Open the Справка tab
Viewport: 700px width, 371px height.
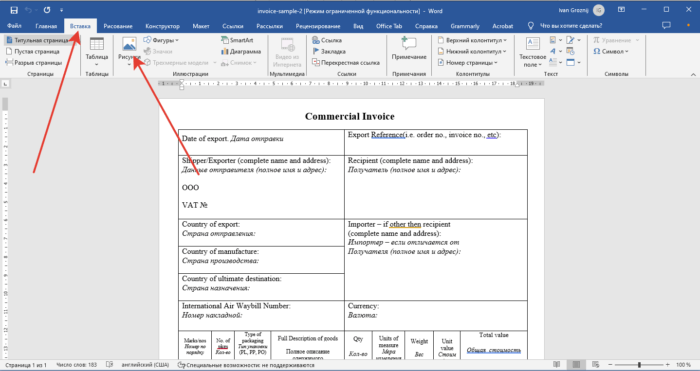click(x=426, y=26)
